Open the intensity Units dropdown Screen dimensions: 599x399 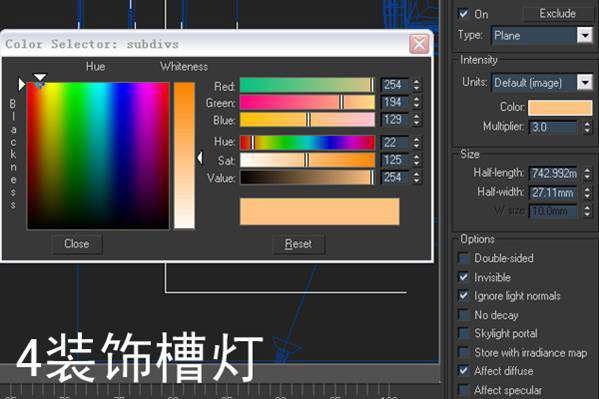click(x=585, y=83)
